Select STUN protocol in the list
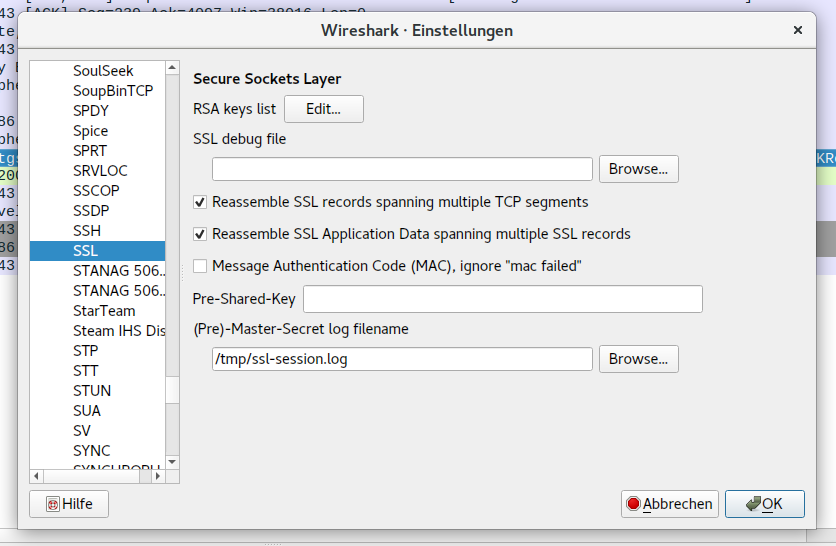 92,391
